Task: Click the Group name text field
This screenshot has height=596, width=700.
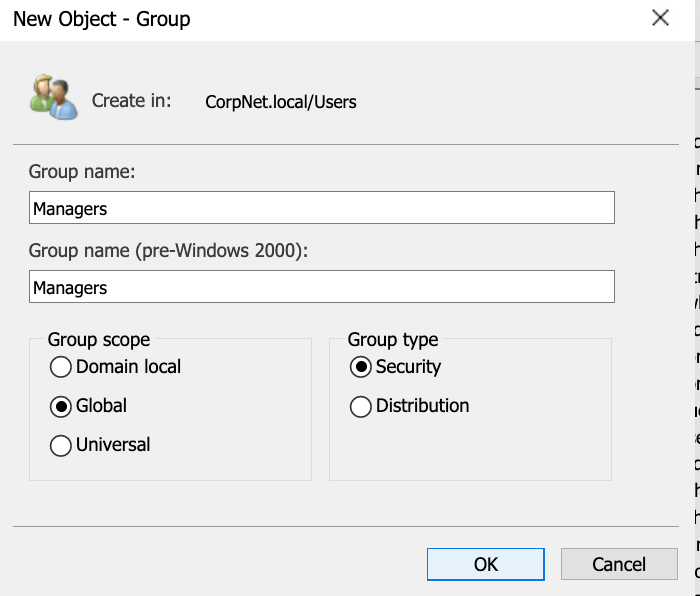Action: 321,208
